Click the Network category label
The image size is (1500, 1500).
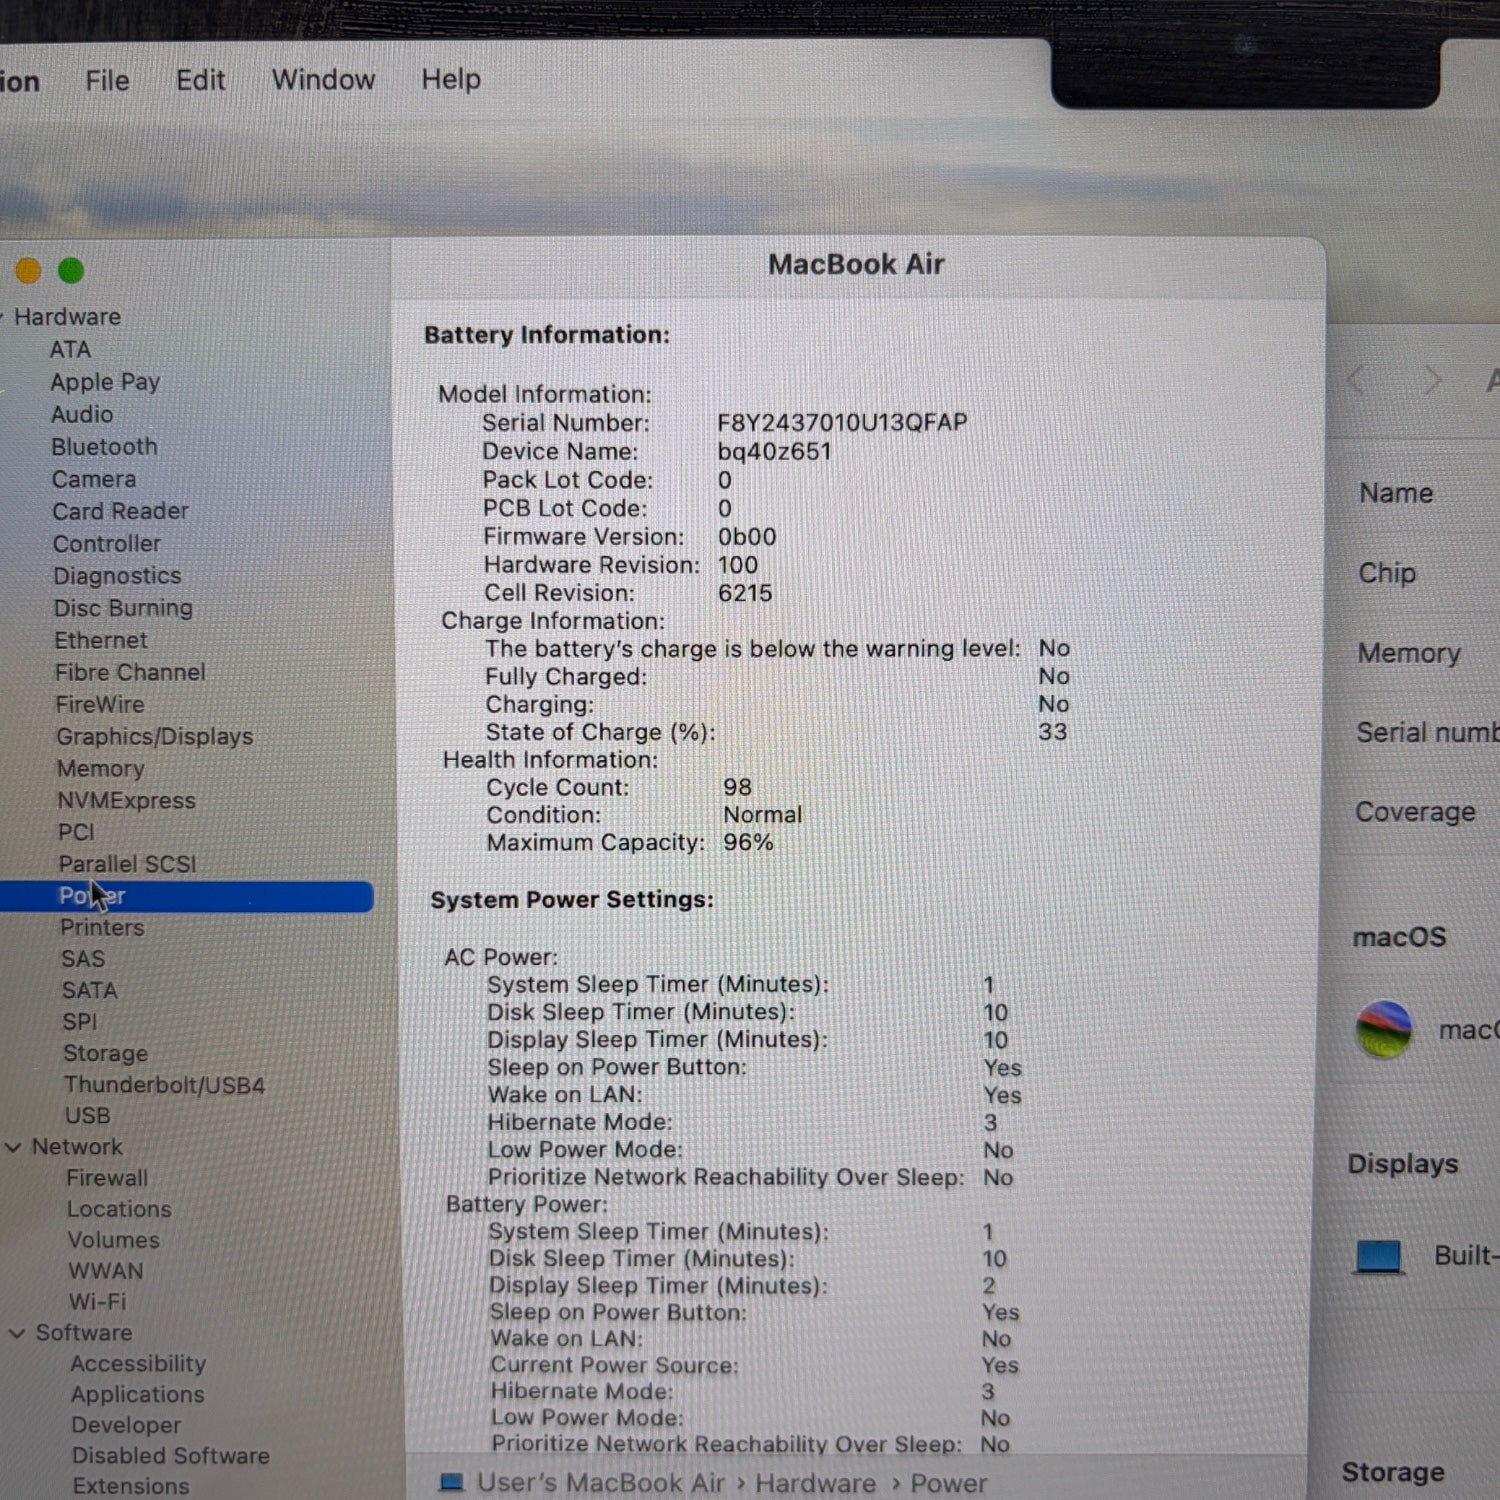click(77, 1147)
